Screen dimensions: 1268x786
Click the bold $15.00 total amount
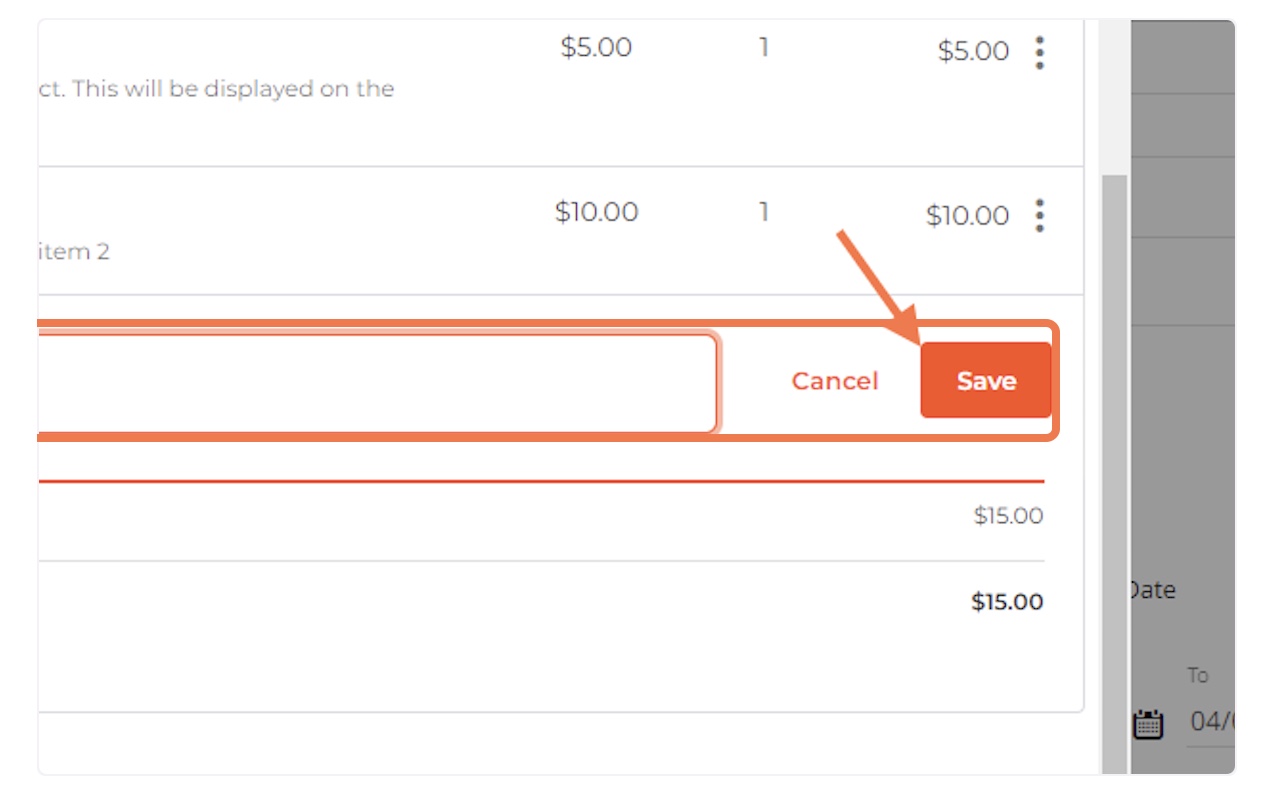tap(1007, 602)
